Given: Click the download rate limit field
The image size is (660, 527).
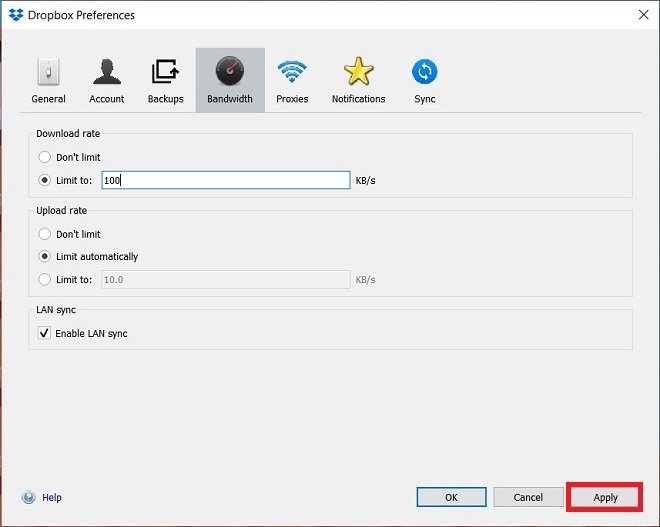Looking at the screenshot, I should pyautogui.click(x=226, y=180).
